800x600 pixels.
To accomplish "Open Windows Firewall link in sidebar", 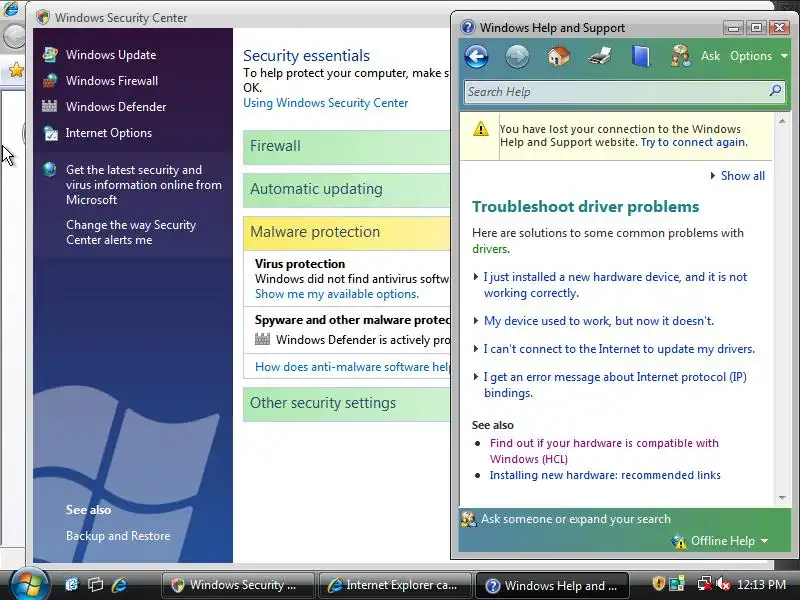I will 112,81.
